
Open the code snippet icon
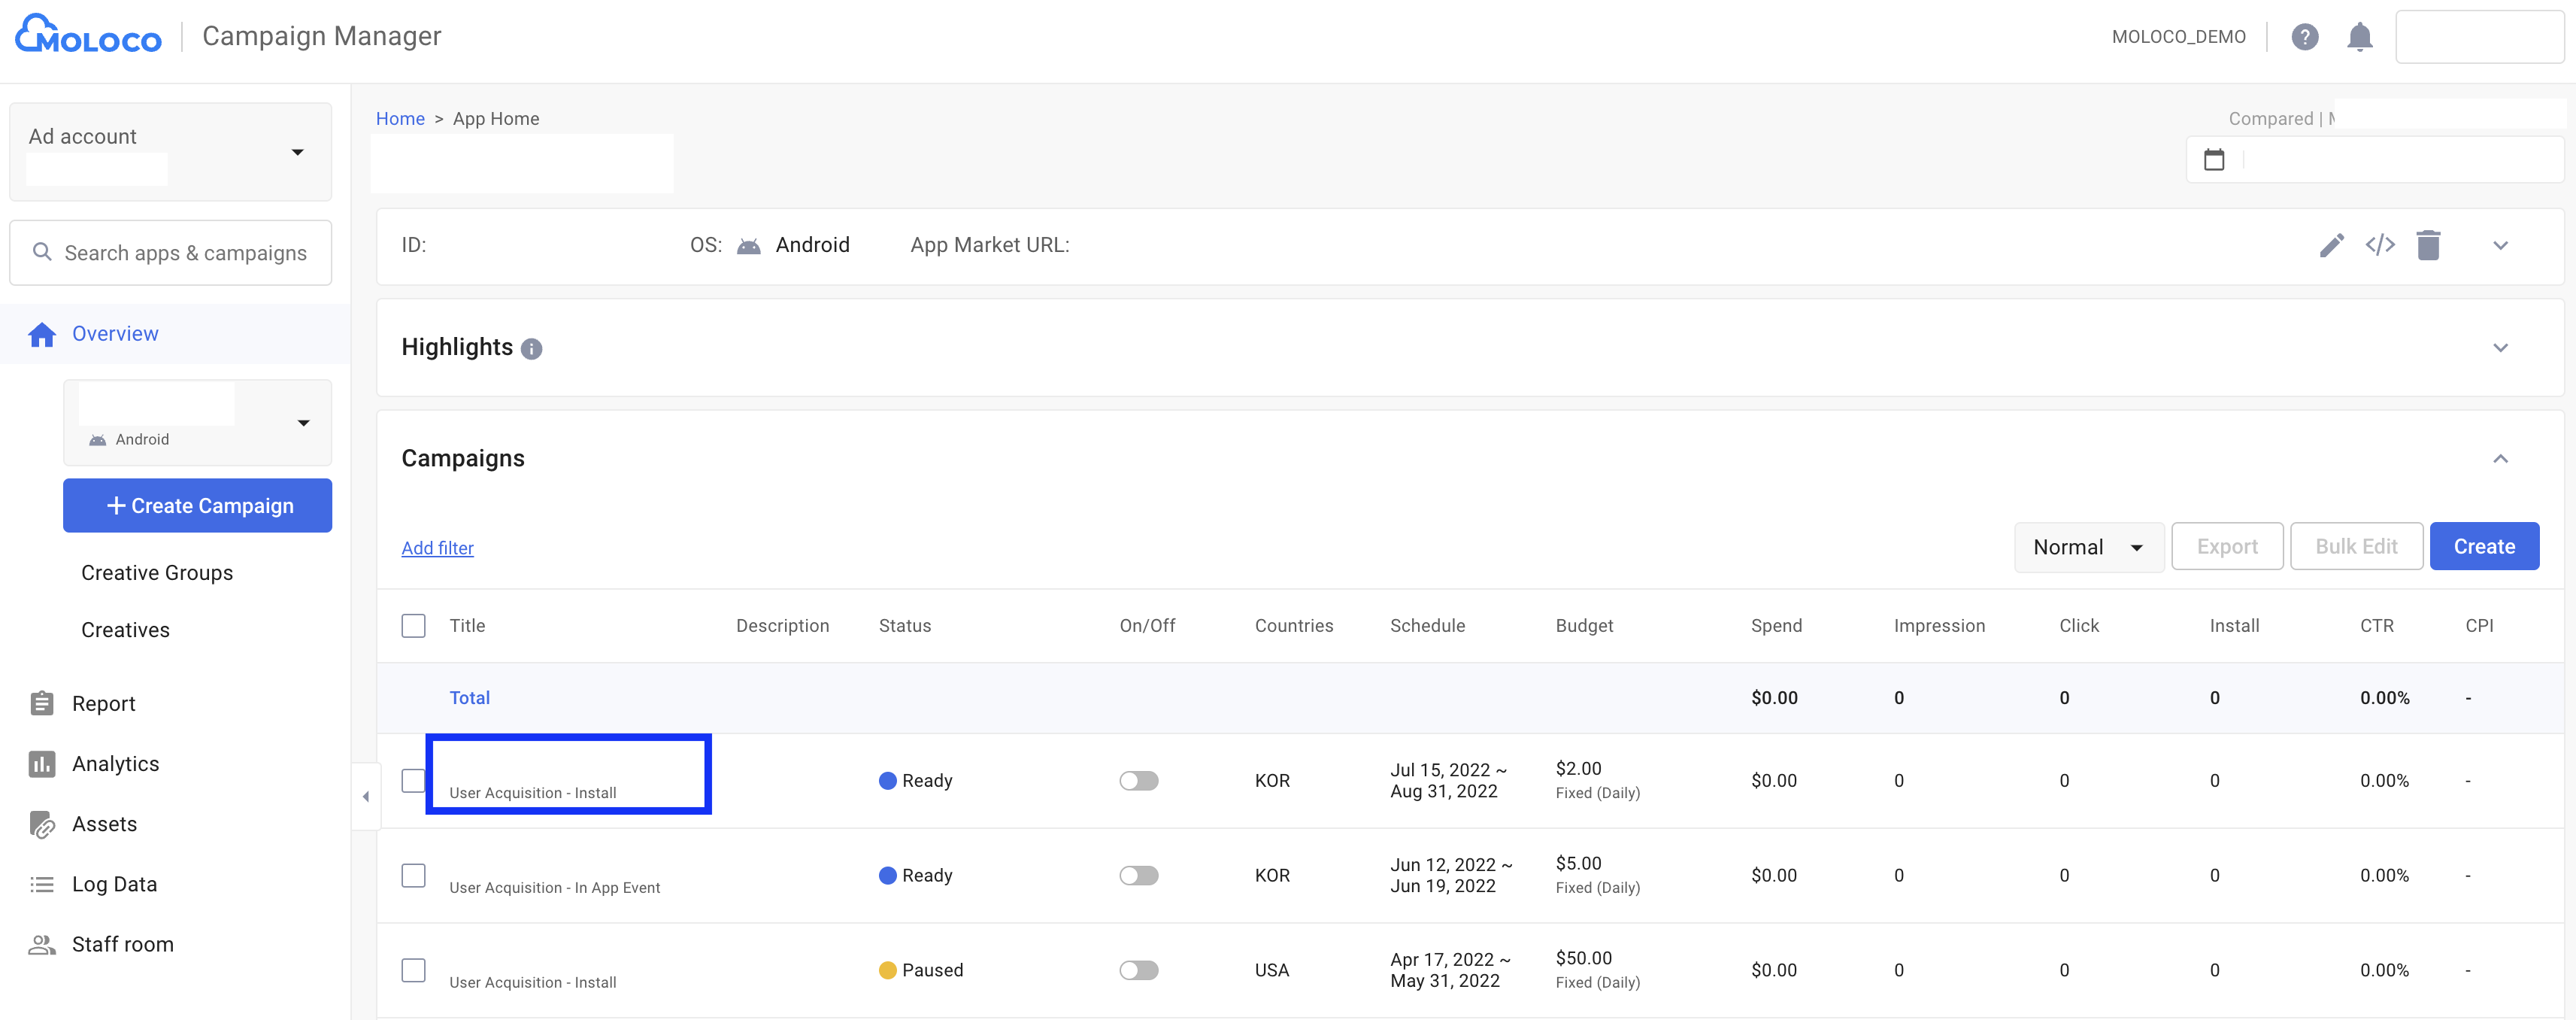click(2379, 245)
